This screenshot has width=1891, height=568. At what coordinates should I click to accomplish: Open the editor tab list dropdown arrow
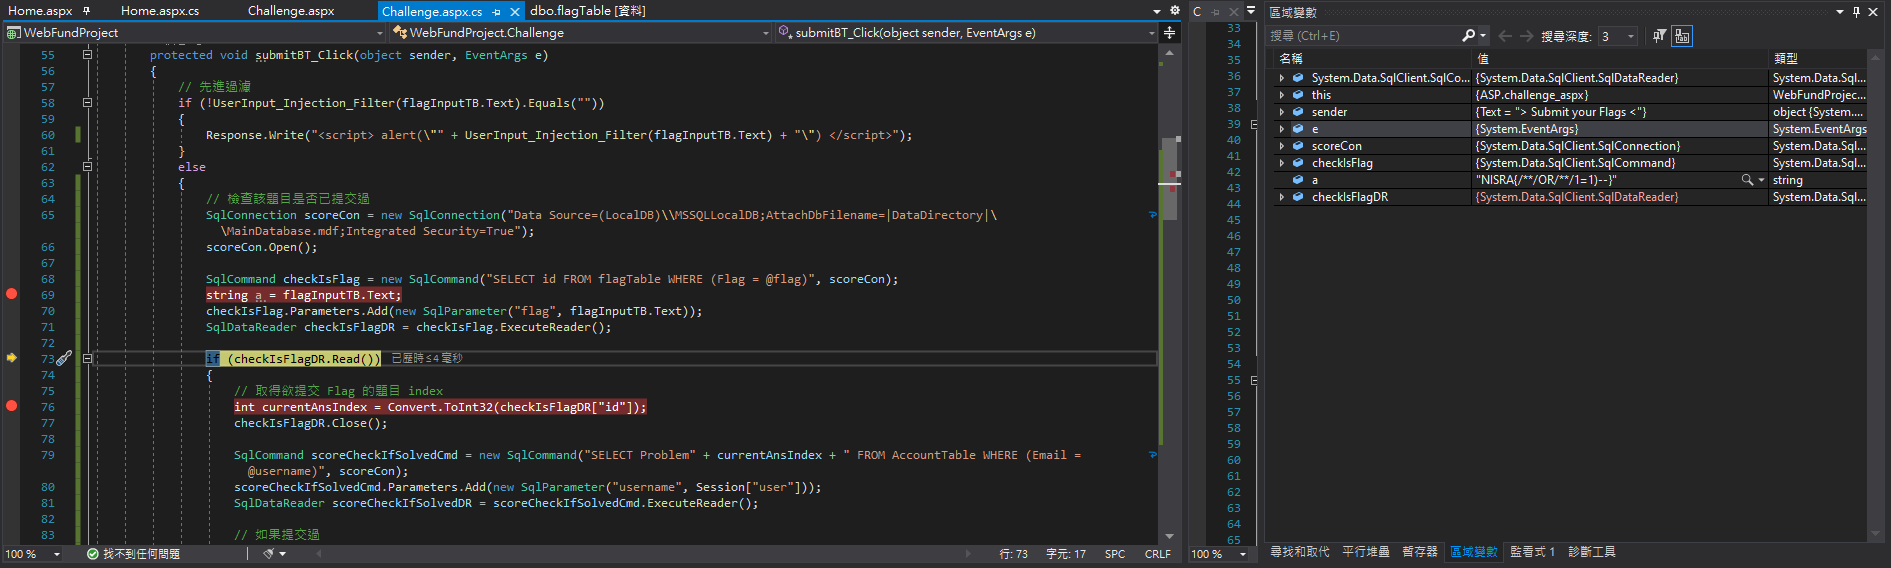click(x=1158, y=11)
